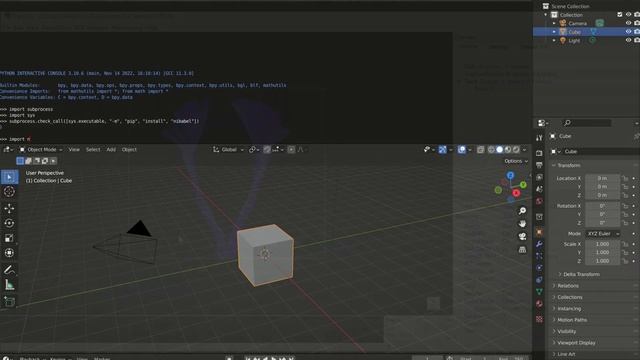Open the viewport Options dropdown
Viewport: 640px width, 360px height.
[516, 161]
